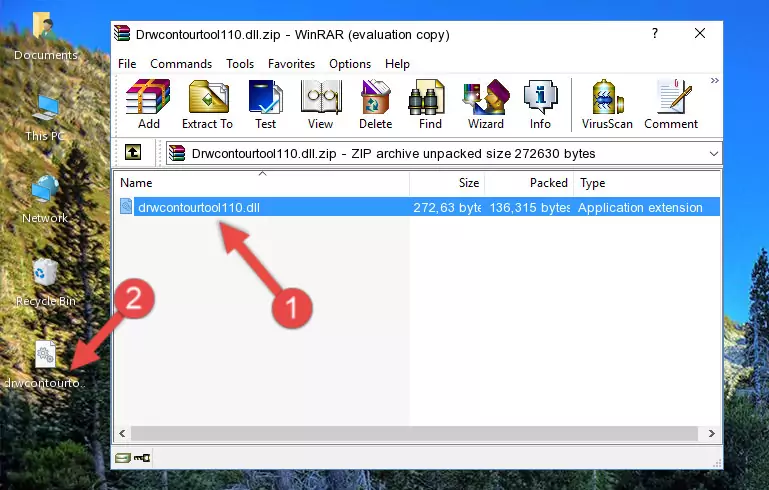Click the question mark help button
Screen dimensions: 769x490
655,33
